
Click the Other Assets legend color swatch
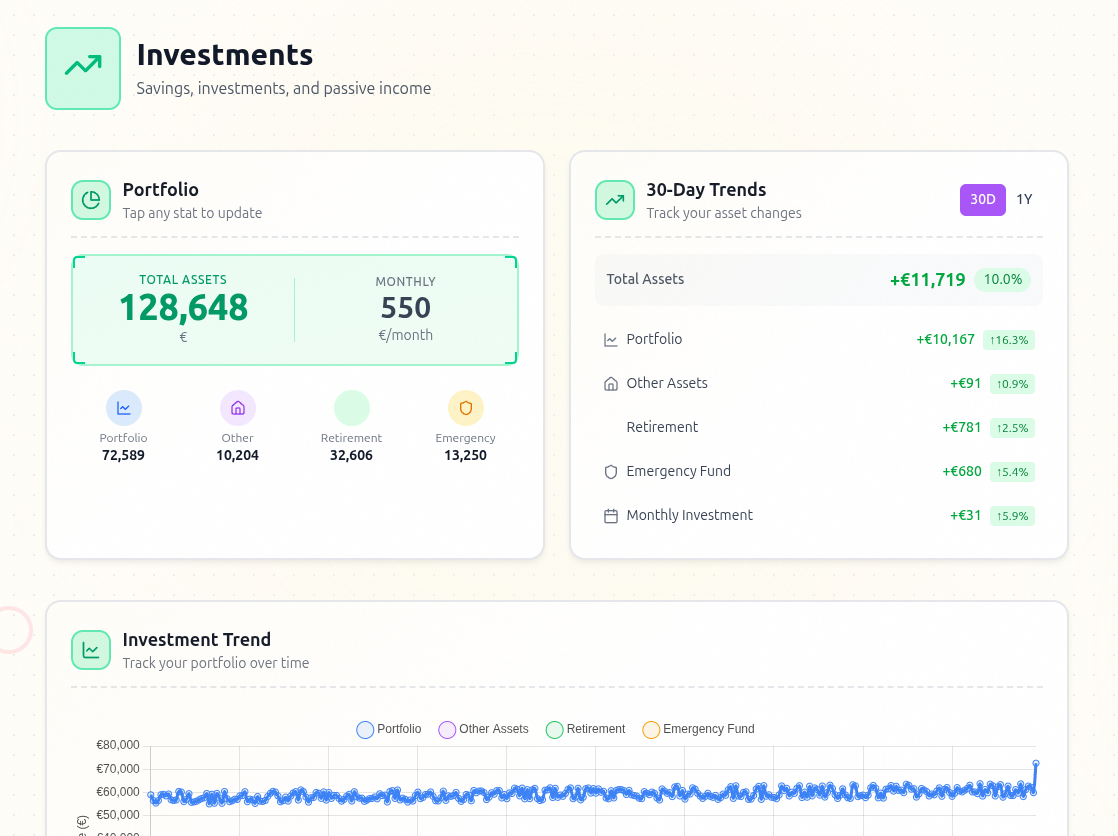pos(446,729)
